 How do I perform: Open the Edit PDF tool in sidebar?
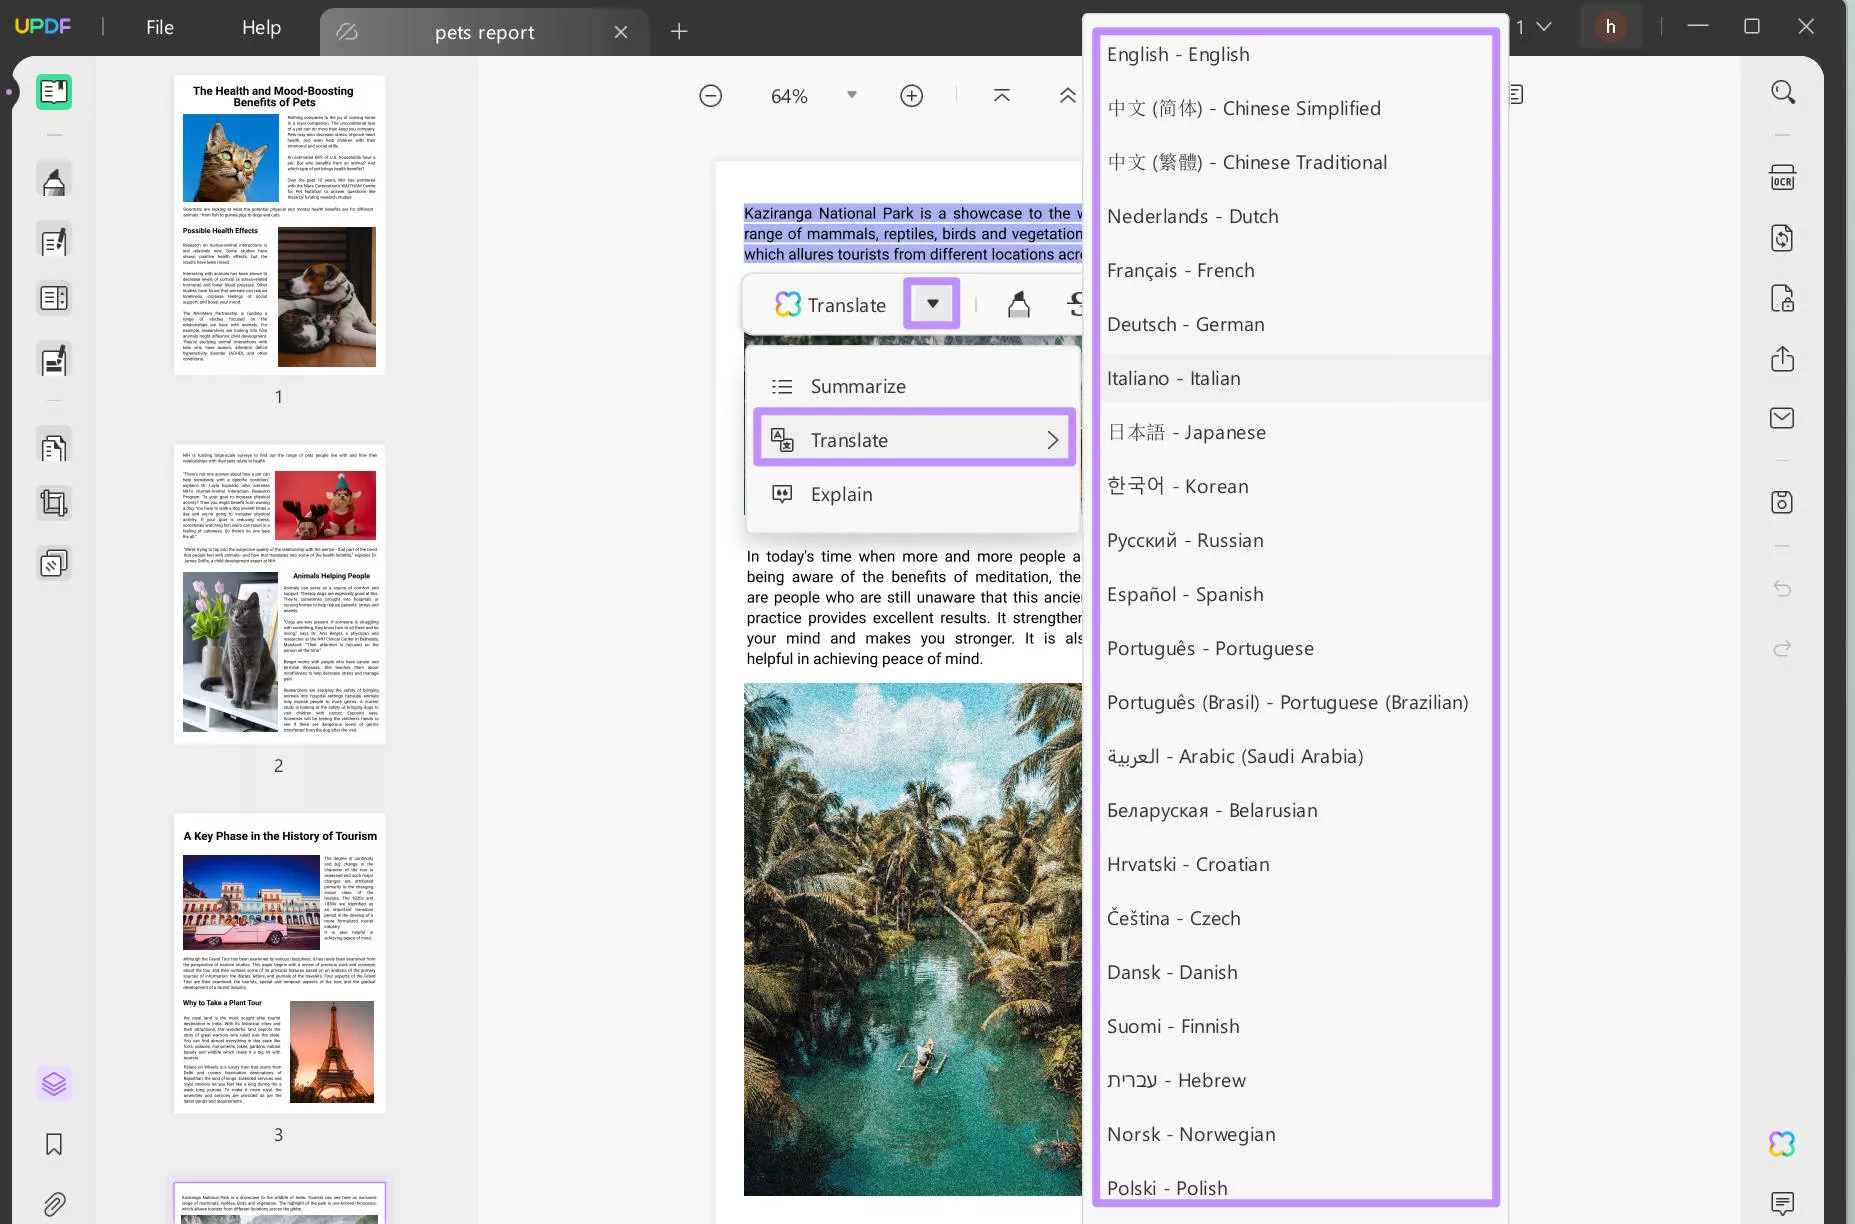[x=54, y=240]
